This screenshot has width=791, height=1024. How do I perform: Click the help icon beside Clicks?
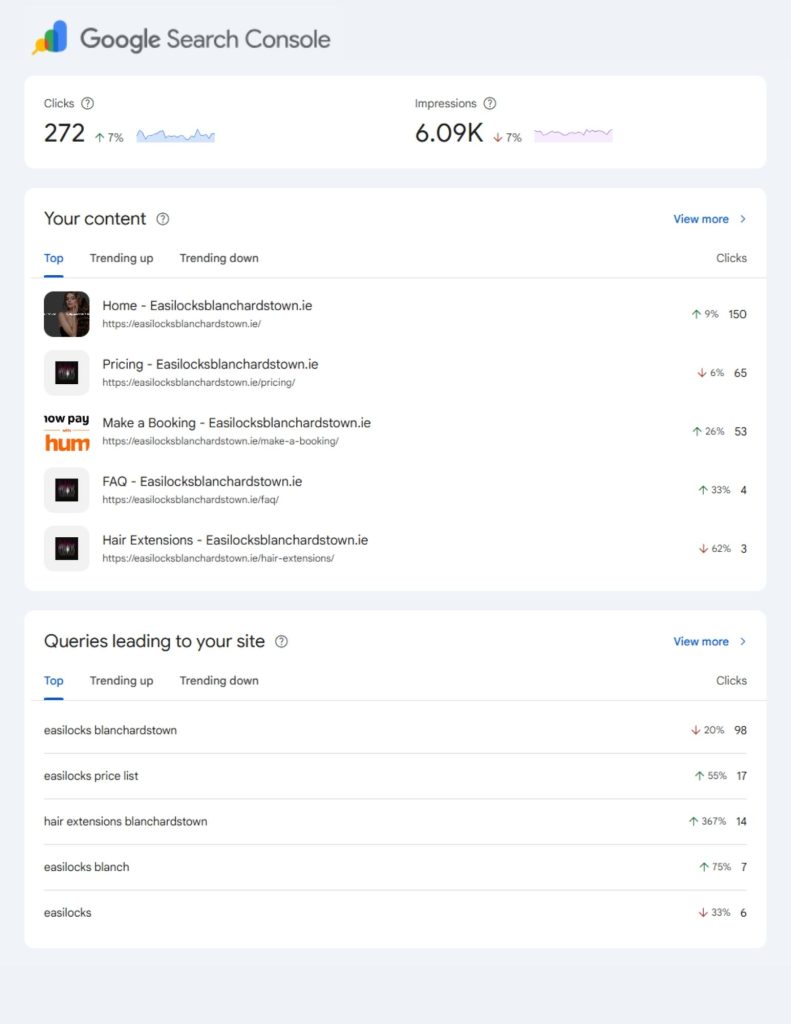pyautogui.click(x=87, y=103)
